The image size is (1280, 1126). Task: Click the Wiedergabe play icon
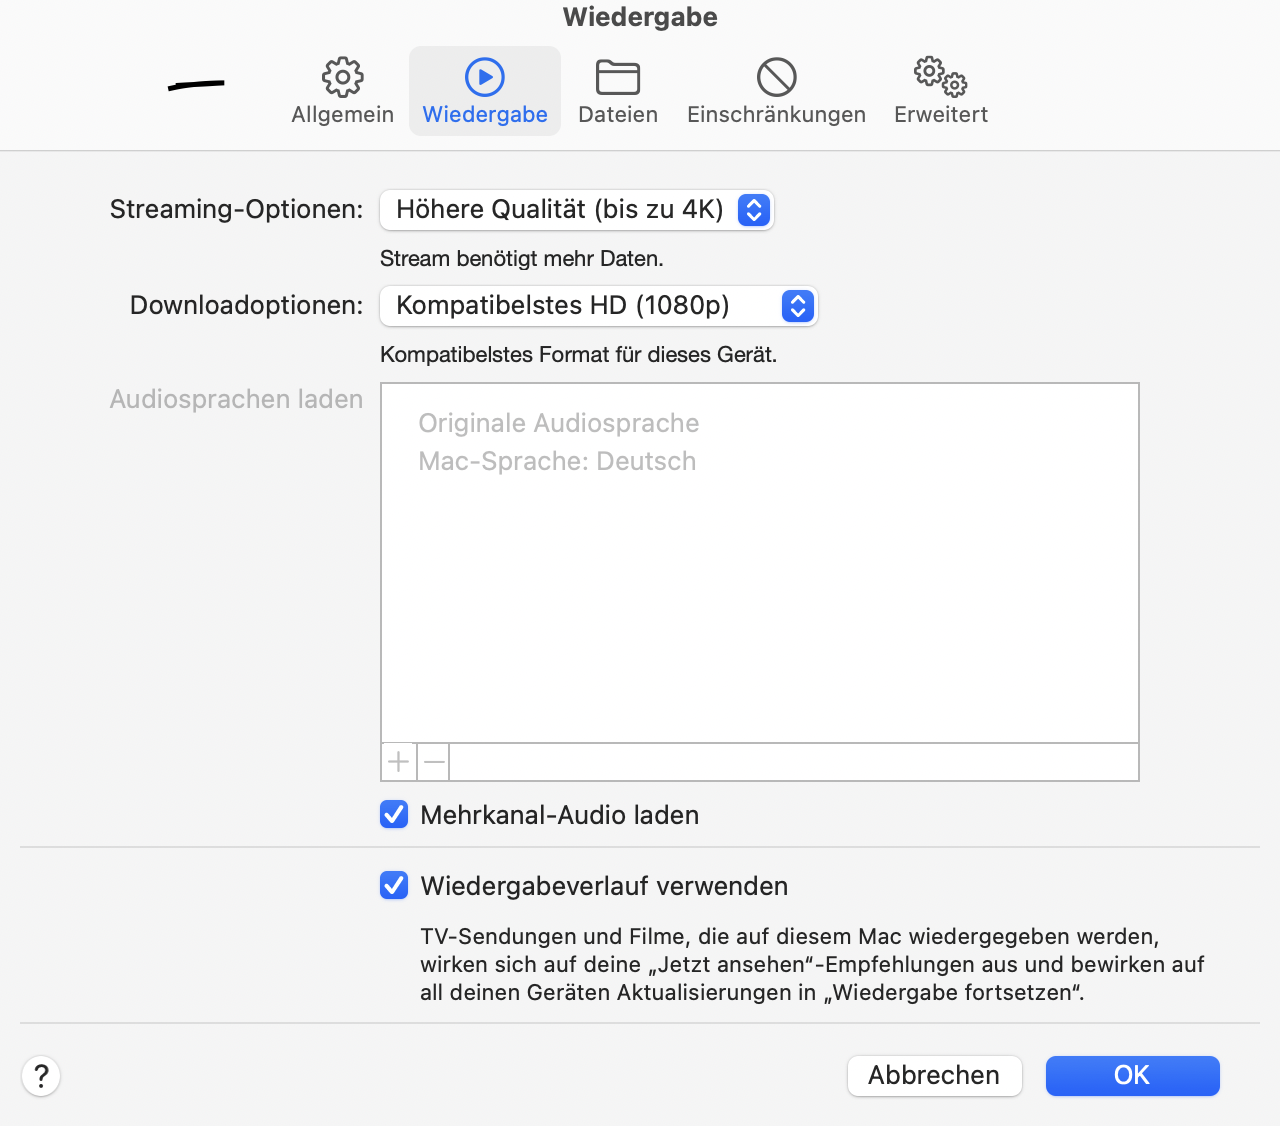[485, 77]
